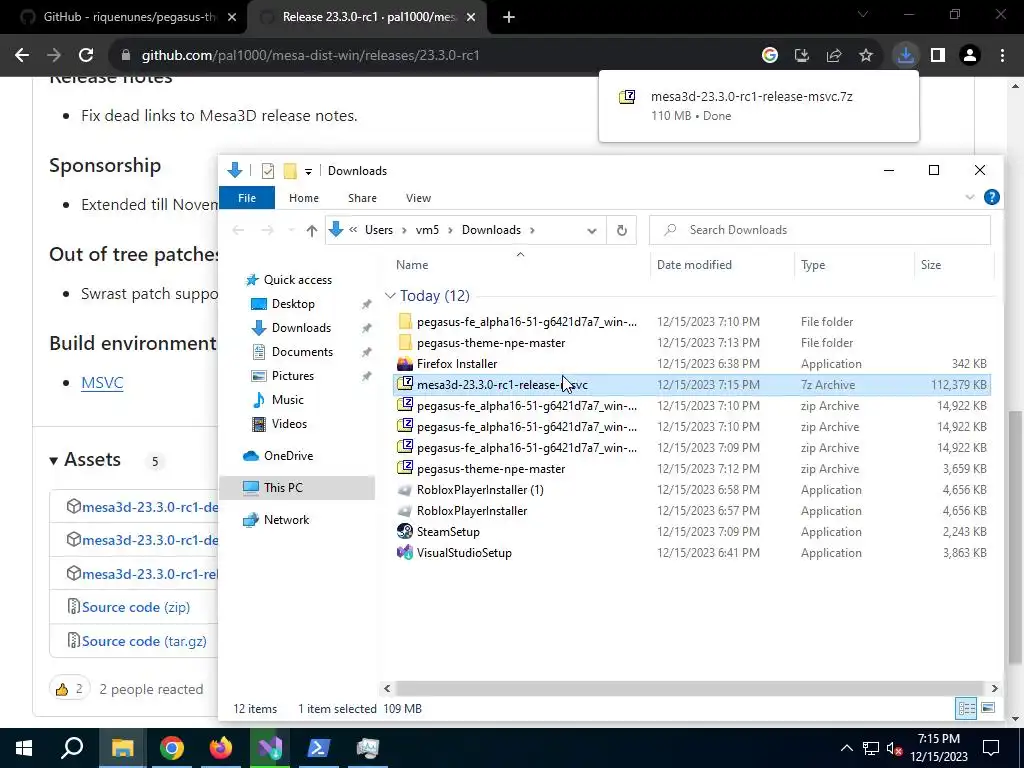Refresh the Downloads folder view

point(622,230)
